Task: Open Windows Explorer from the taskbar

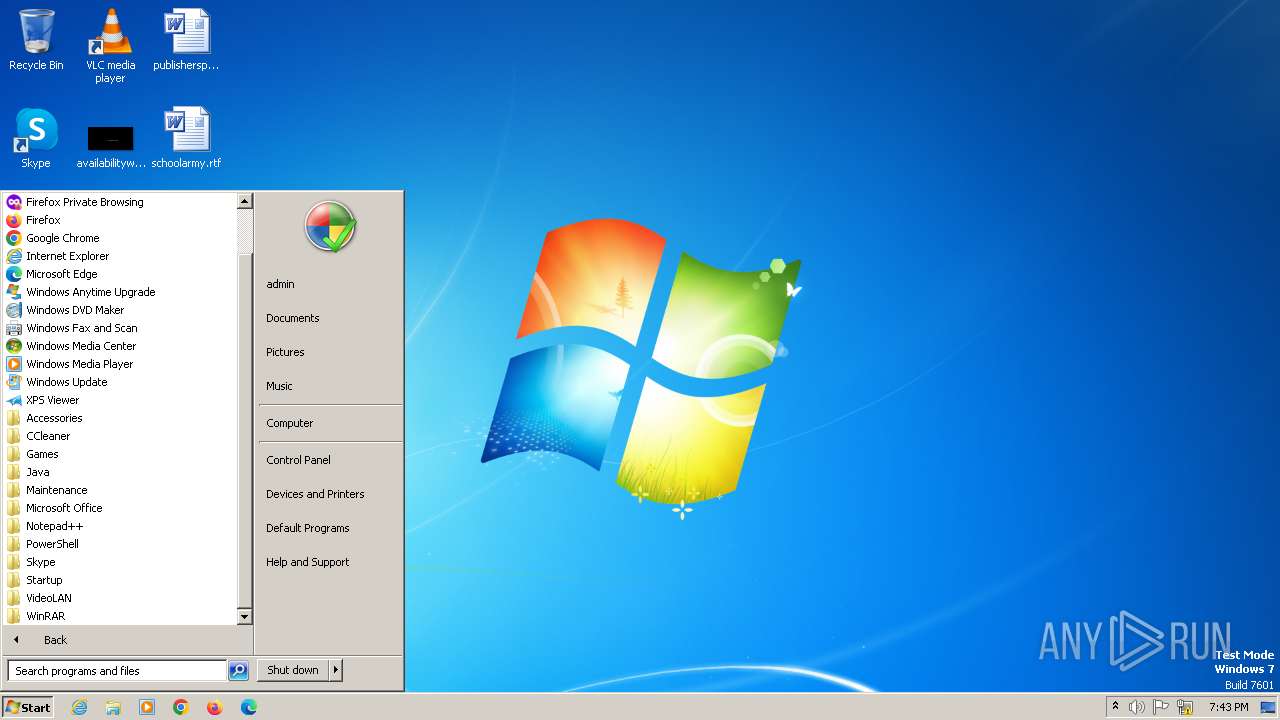Action: coord(113,707)
